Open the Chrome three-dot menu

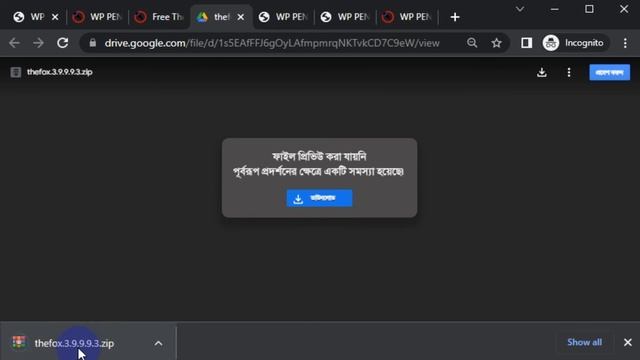(x=625, y=43)
